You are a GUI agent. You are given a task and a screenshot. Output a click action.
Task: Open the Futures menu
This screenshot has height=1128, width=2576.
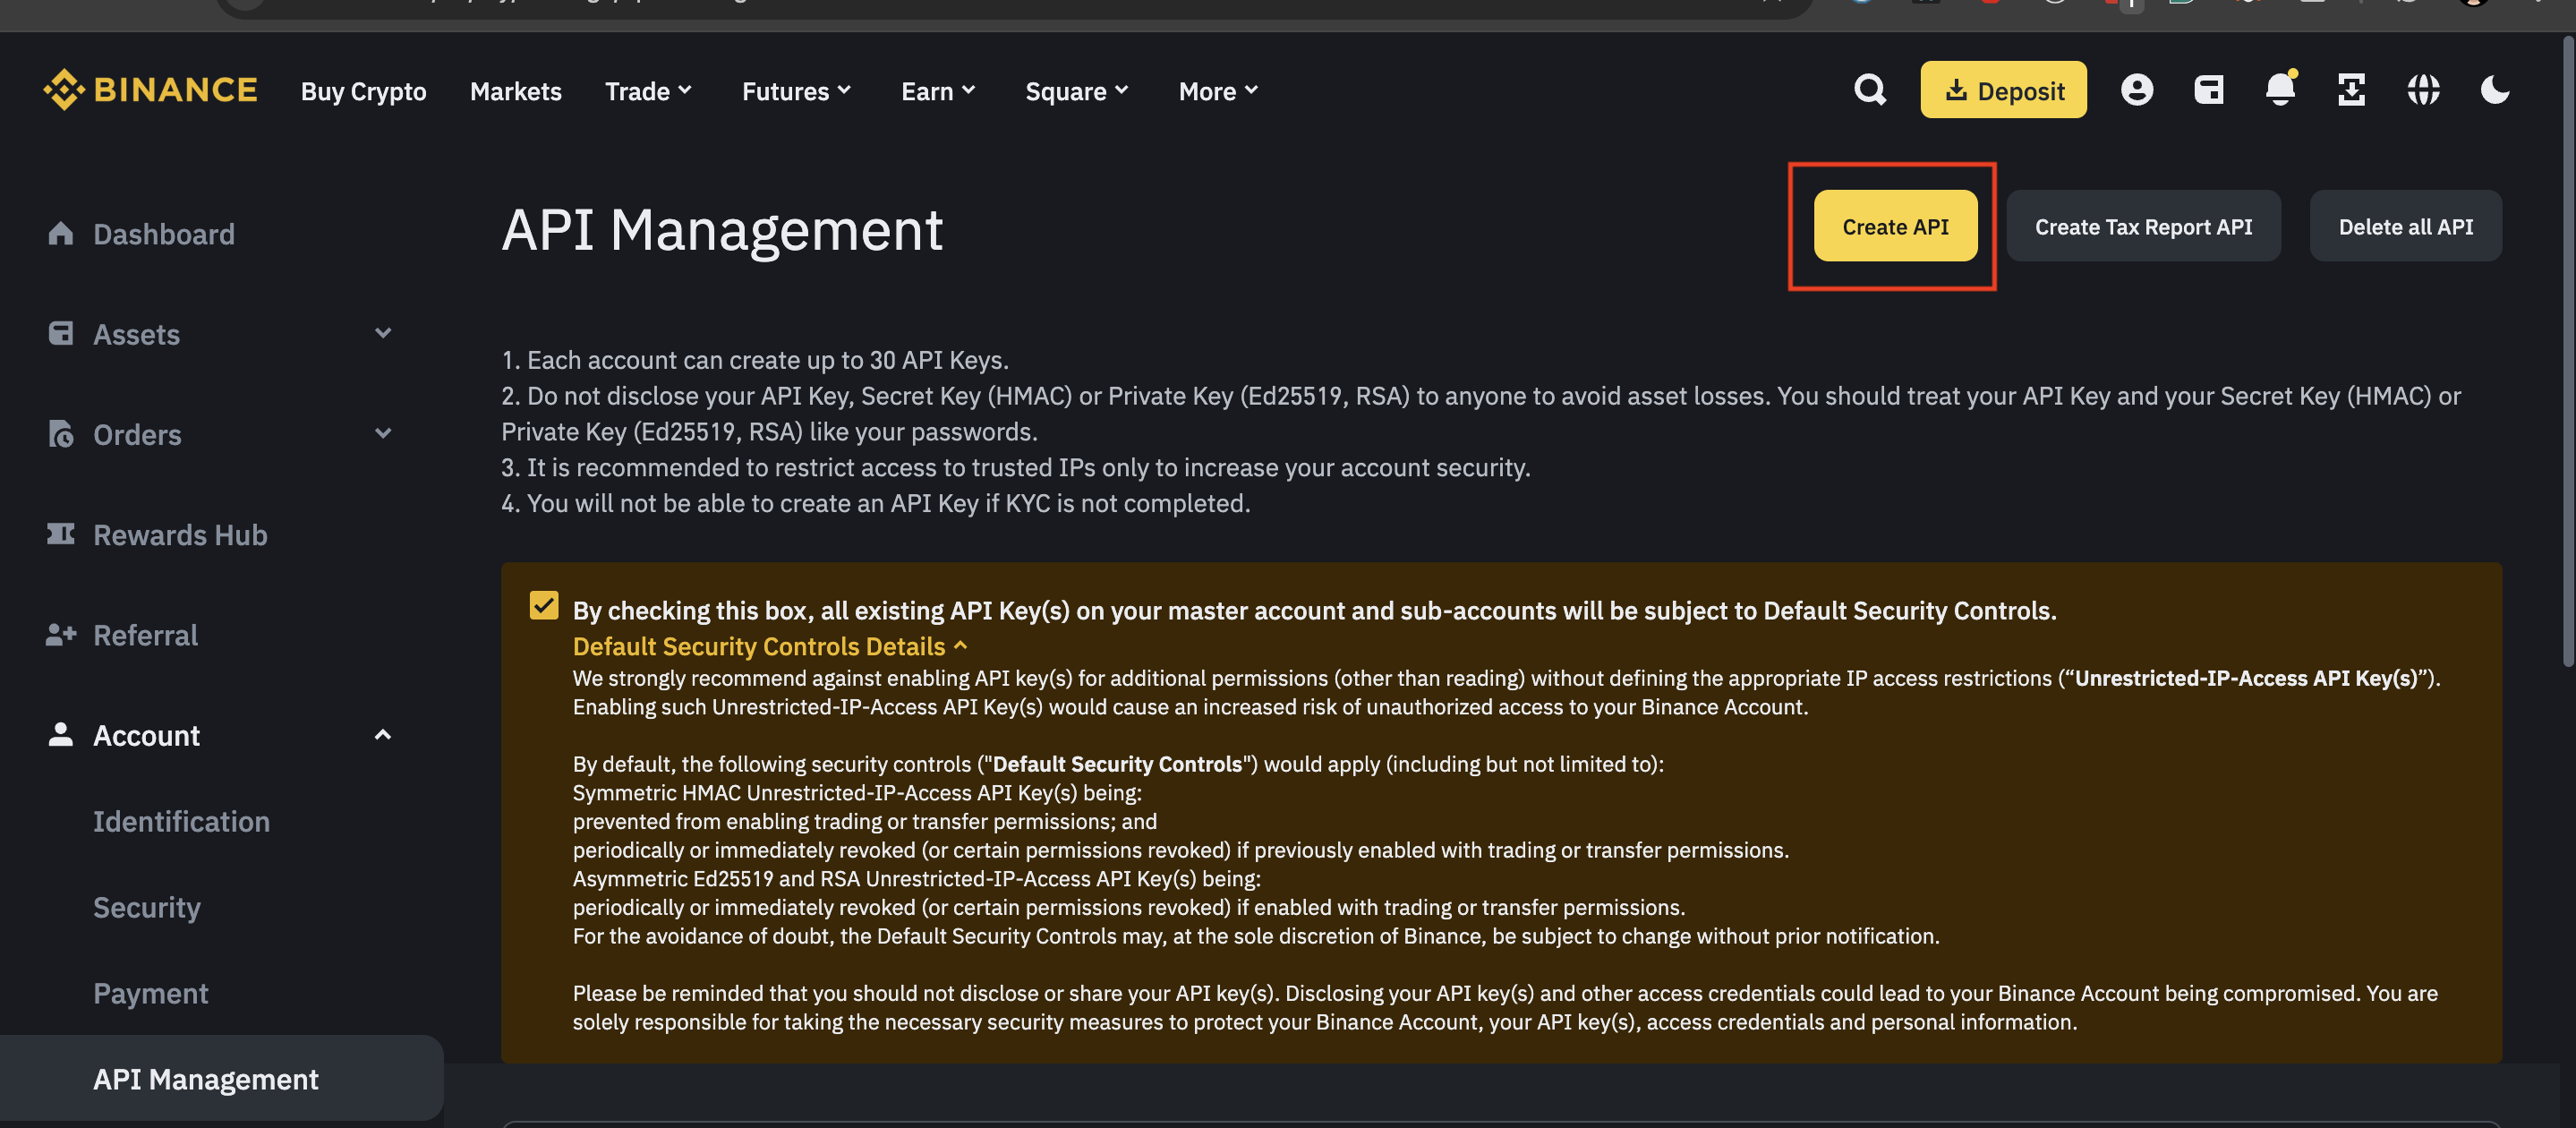click(795, 91)
